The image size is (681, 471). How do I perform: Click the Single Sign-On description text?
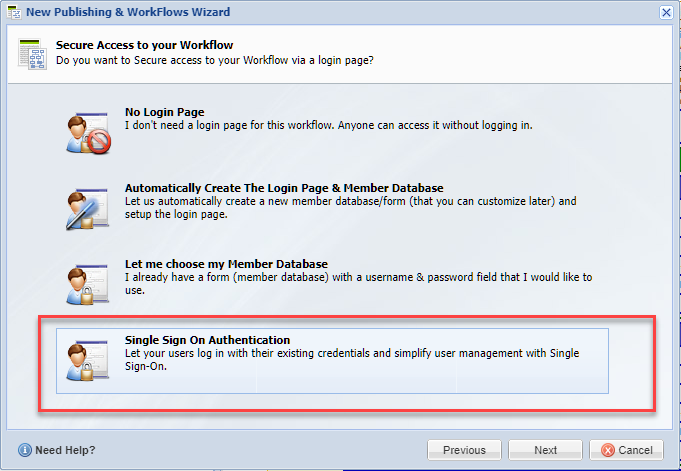click(x=352, y=360)
